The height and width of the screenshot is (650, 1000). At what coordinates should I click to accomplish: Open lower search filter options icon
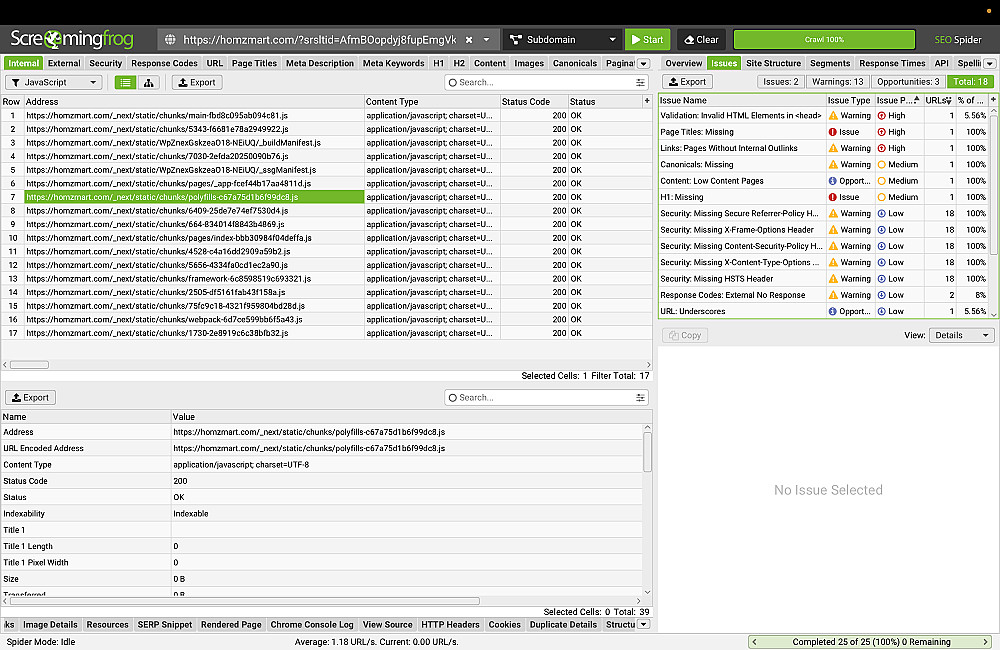[x=640, y=397]
